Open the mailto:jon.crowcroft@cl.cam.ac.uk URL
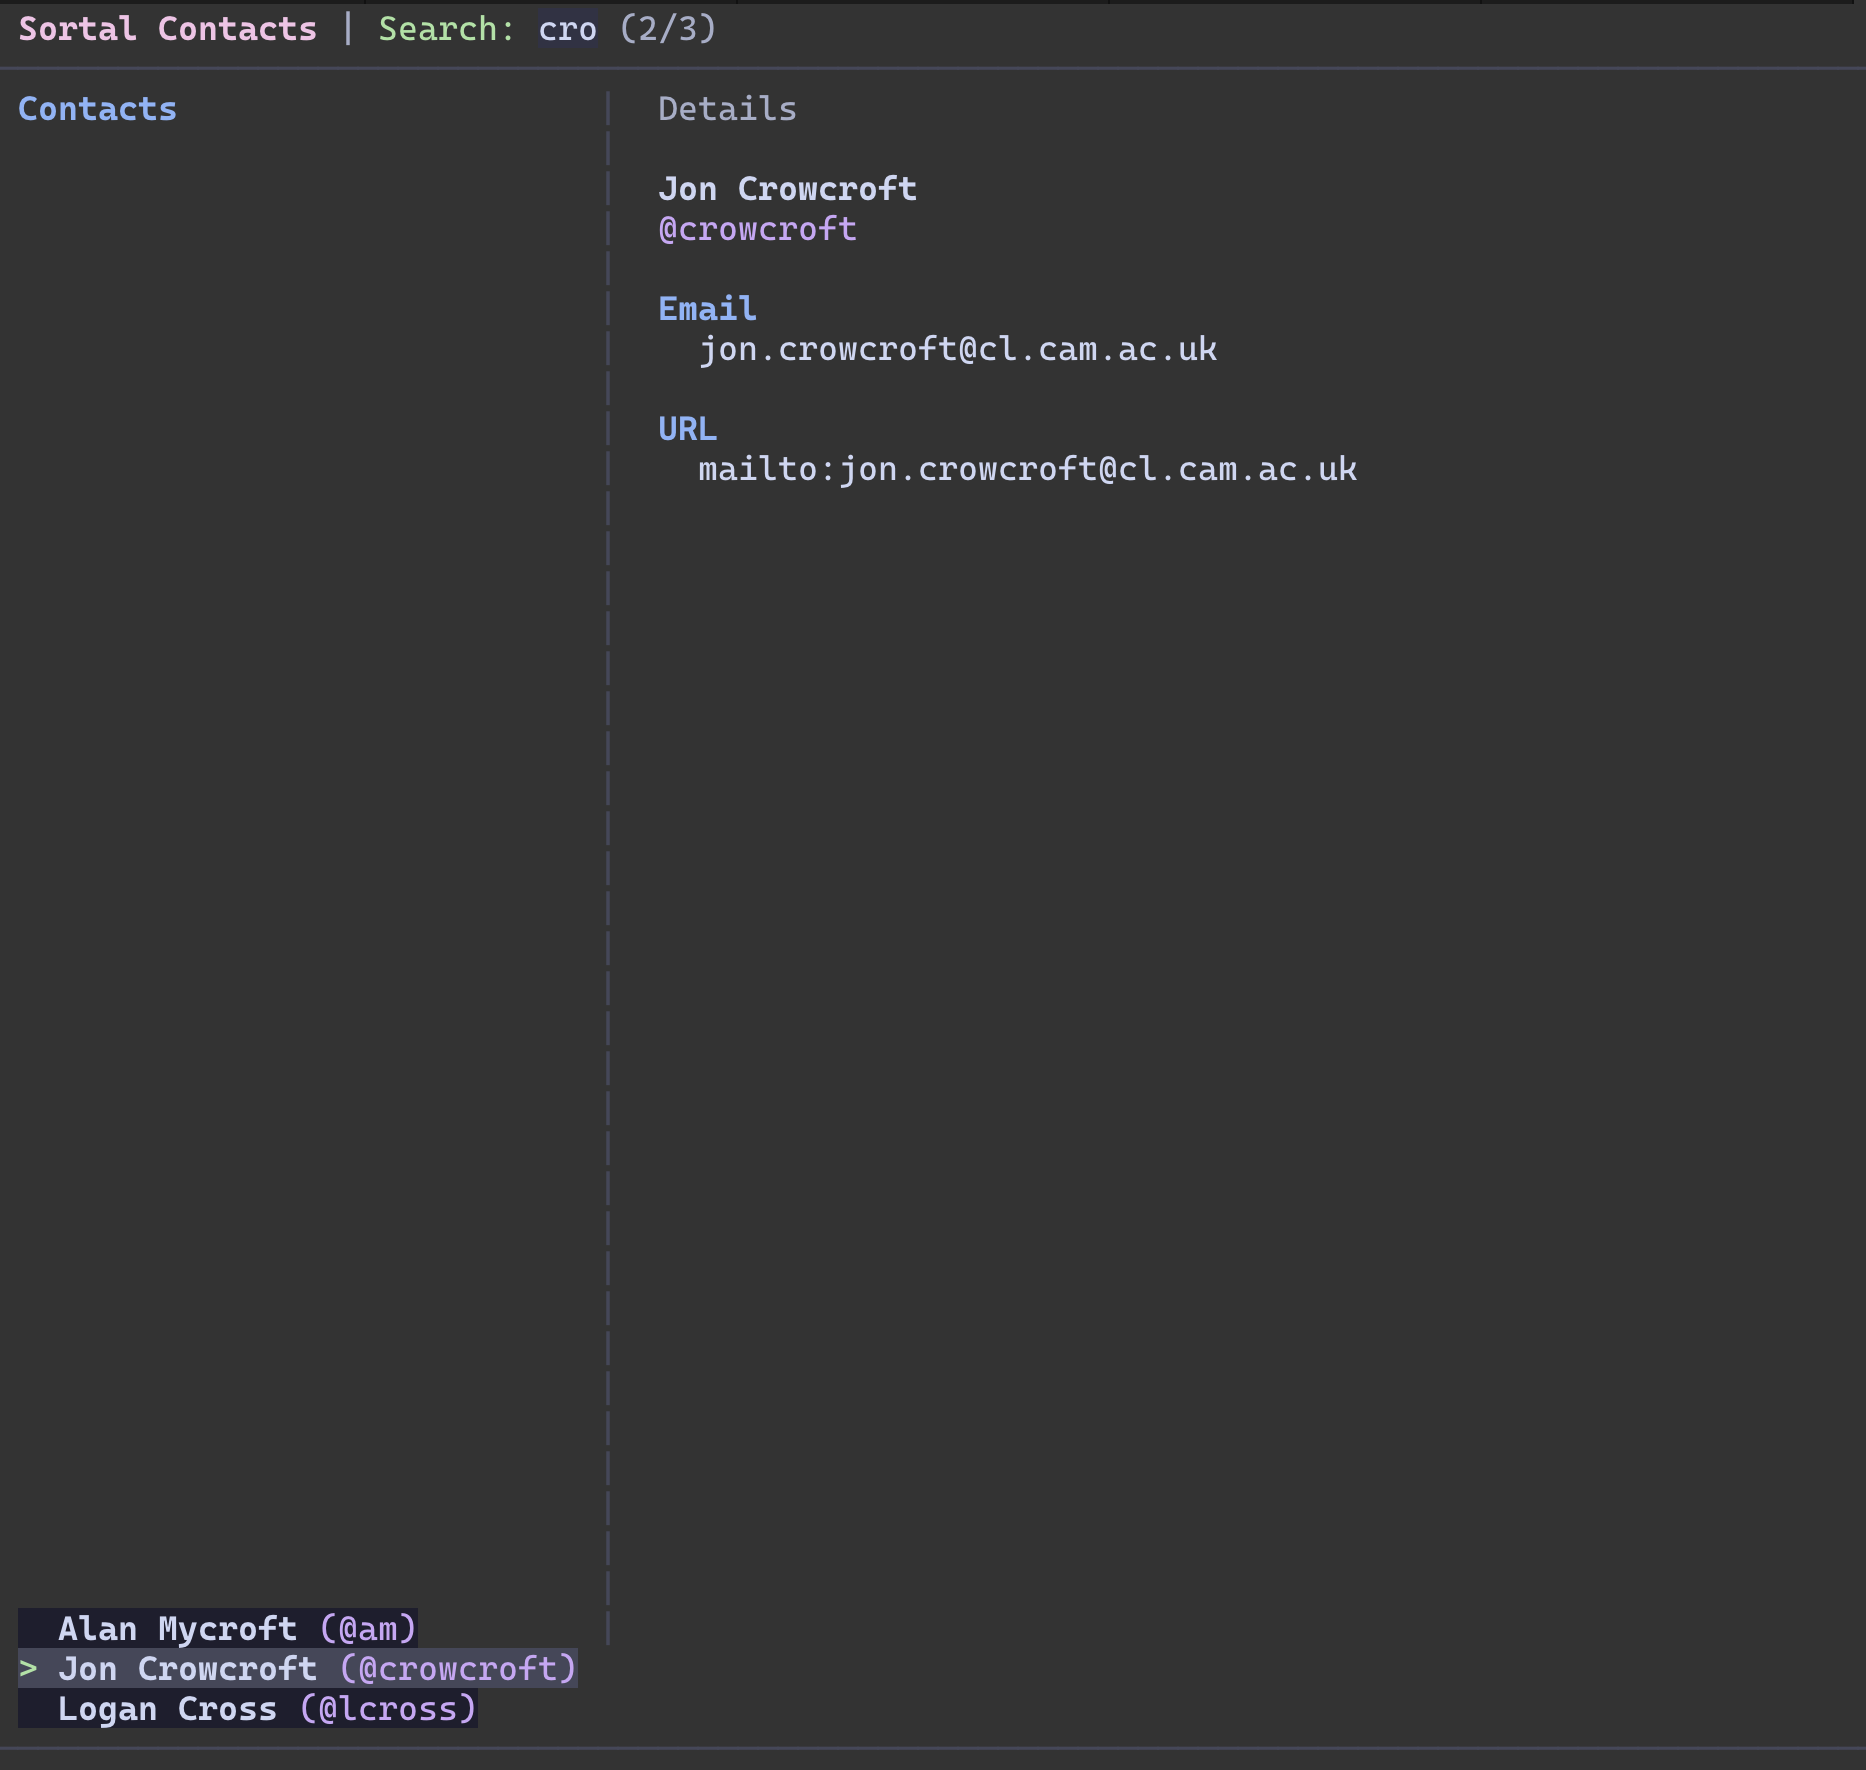The image size is (1866, 1770). click(1027, 469)
